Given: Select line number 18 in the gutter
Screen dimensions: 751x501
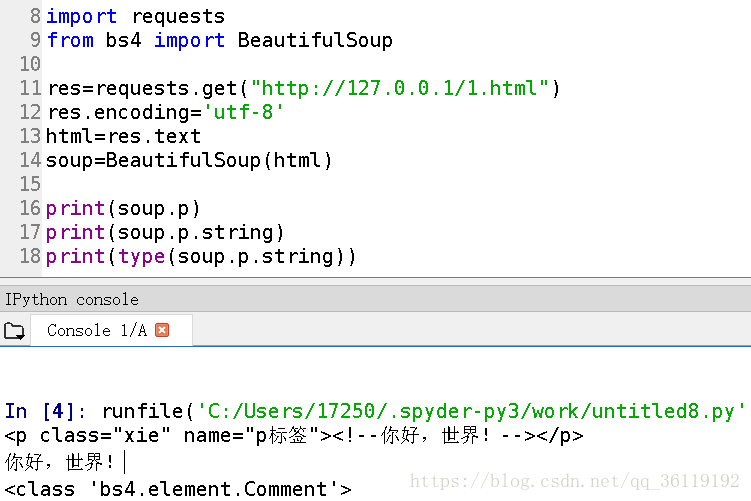Looking at the screenshot, I should [30, 256].
